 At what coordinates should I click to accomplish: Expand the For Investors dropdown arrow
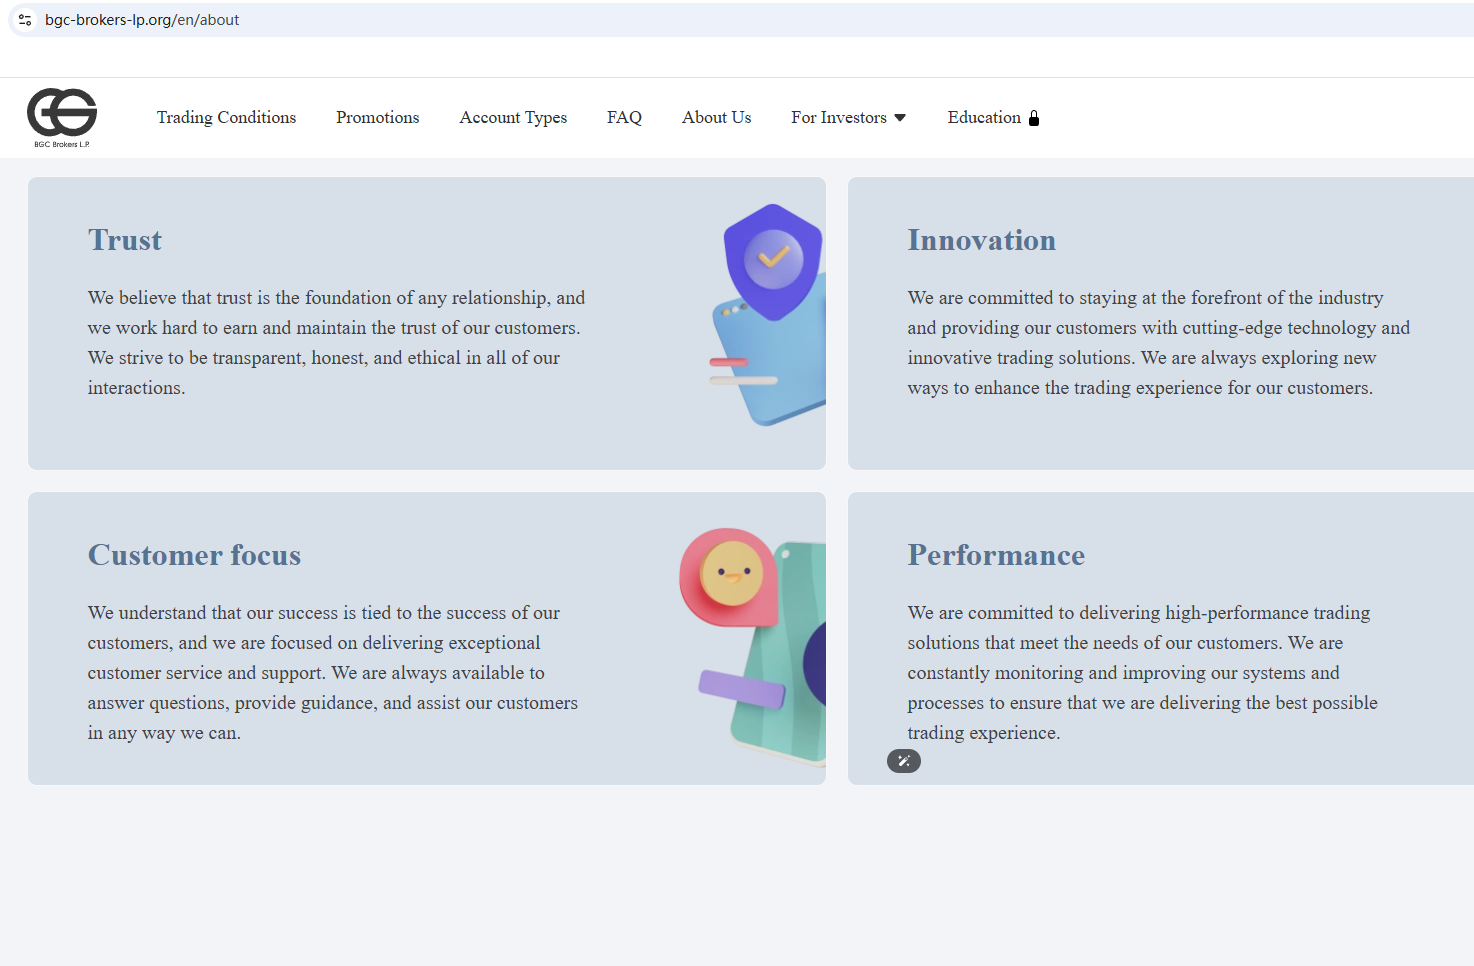(900, 118)
